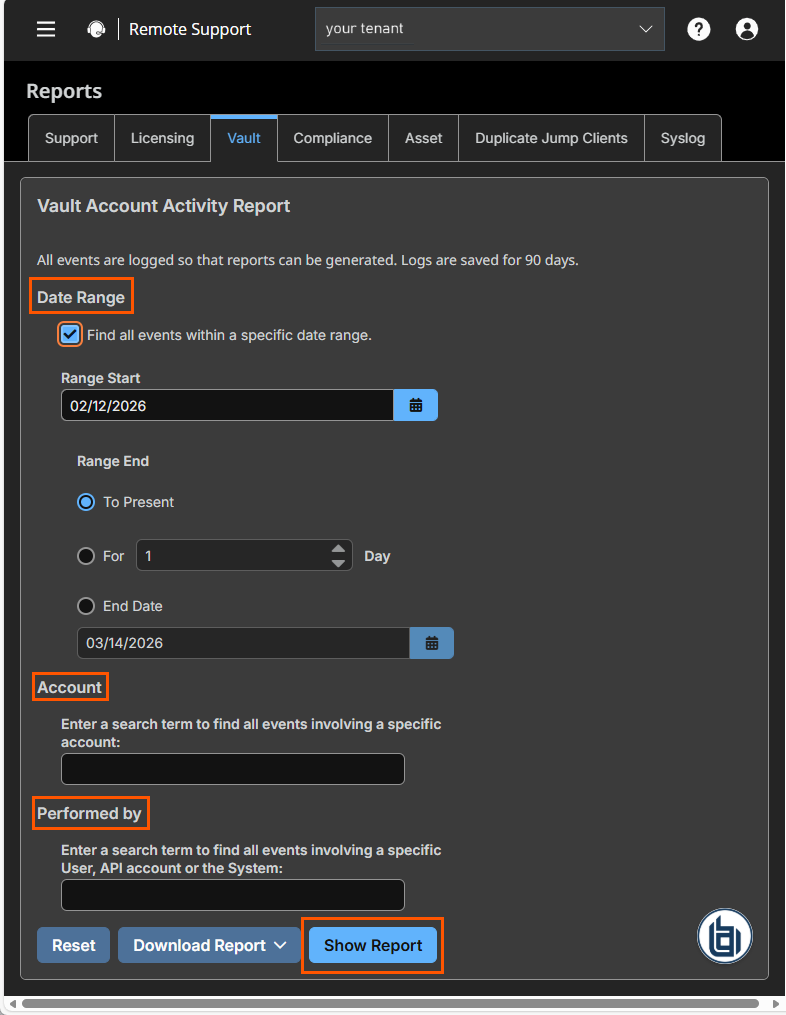Click the Account search term field
Image resolution: width=786 pixels, height=1015 pixels.
[233, 769]
